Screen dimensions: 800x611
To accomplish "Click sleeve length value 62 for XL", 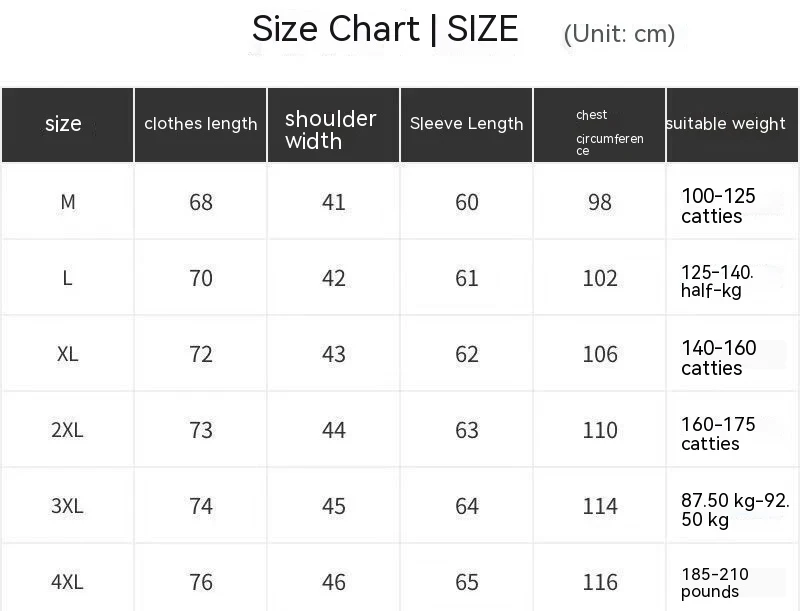I will pos(467,354).
